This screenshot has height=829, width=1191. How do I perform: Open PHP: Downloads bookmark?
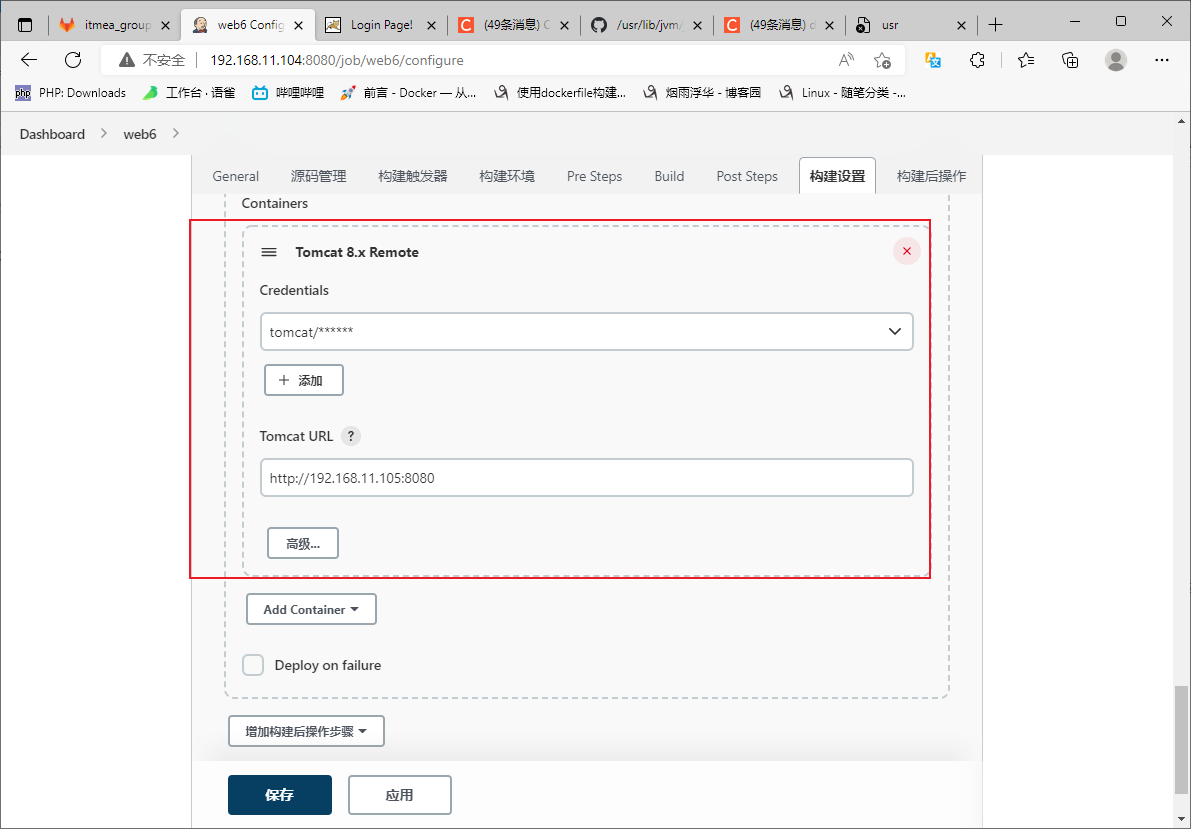click(x=70, y=93)
